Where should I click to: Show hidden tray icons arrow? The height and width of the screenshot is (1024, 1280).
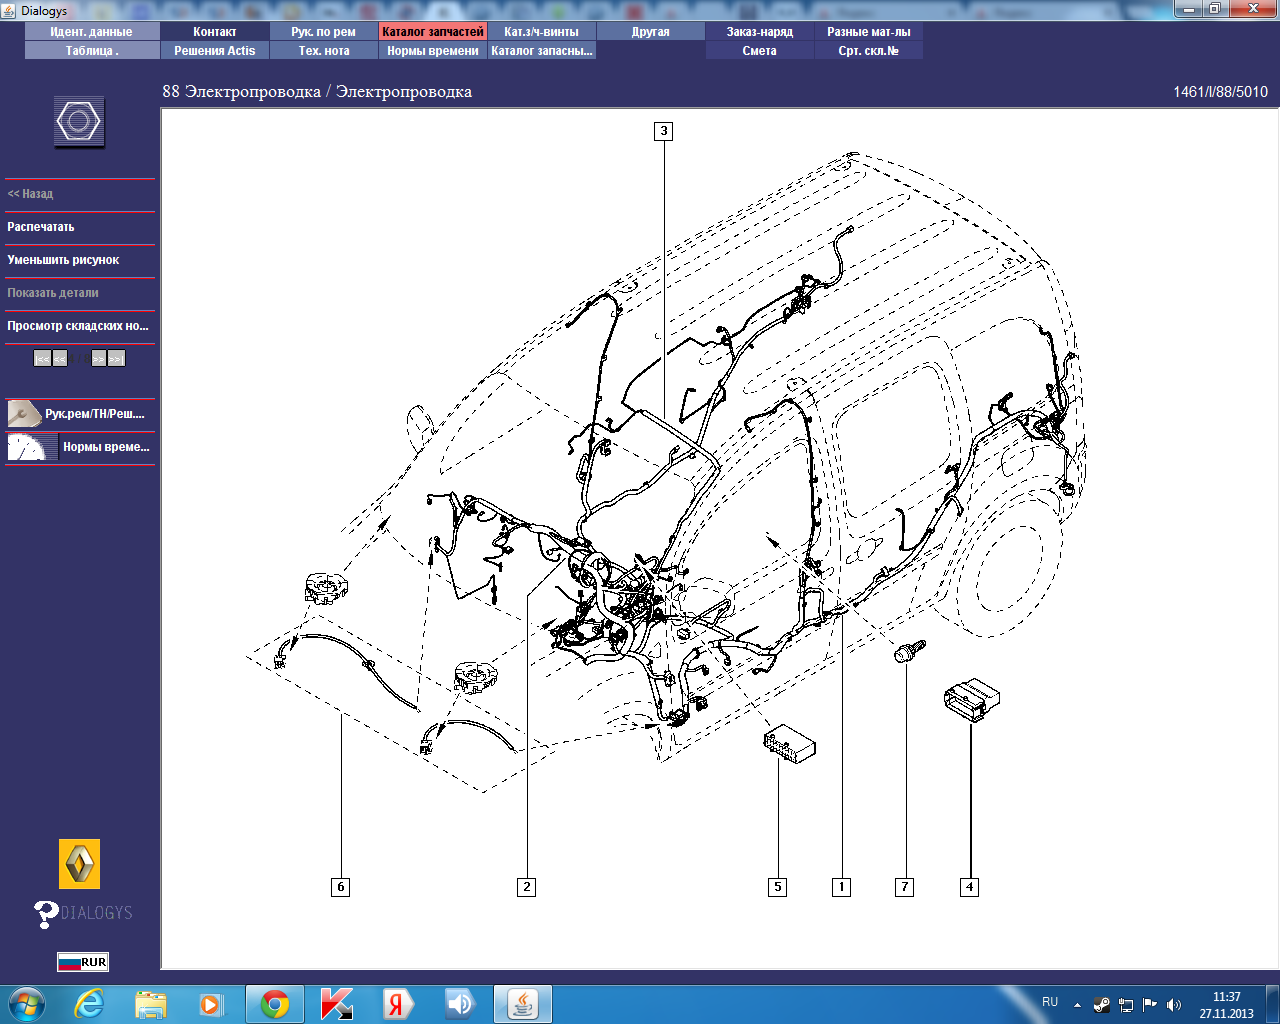click(1077, 1005)
